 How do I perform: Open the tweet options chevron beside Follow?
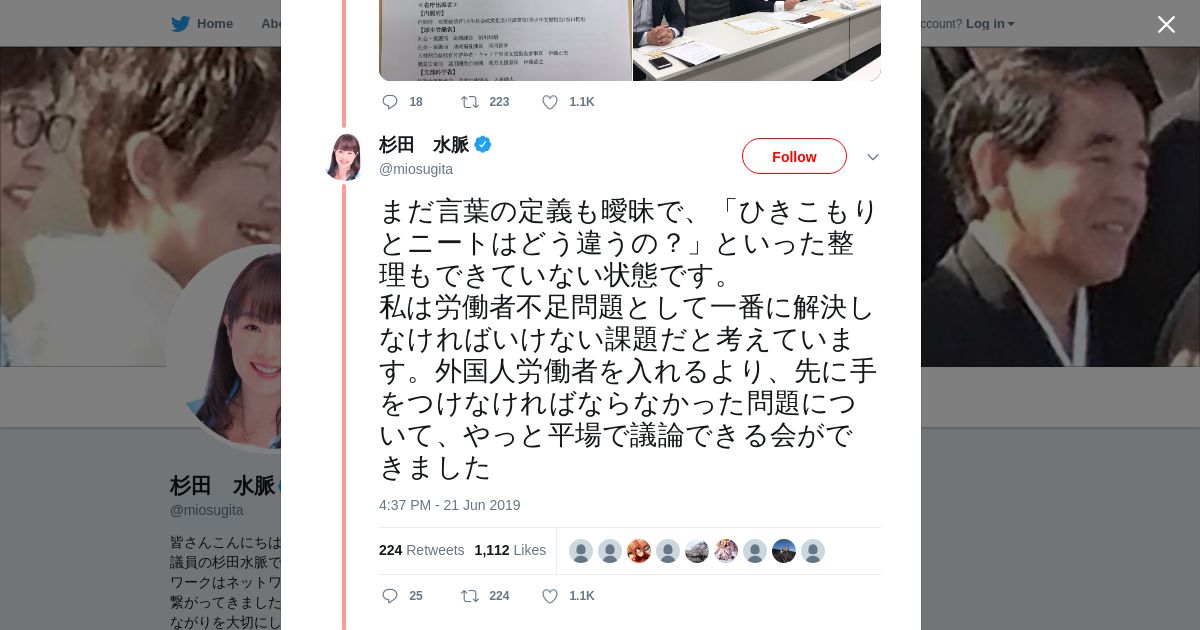click(x=872, y=157)
